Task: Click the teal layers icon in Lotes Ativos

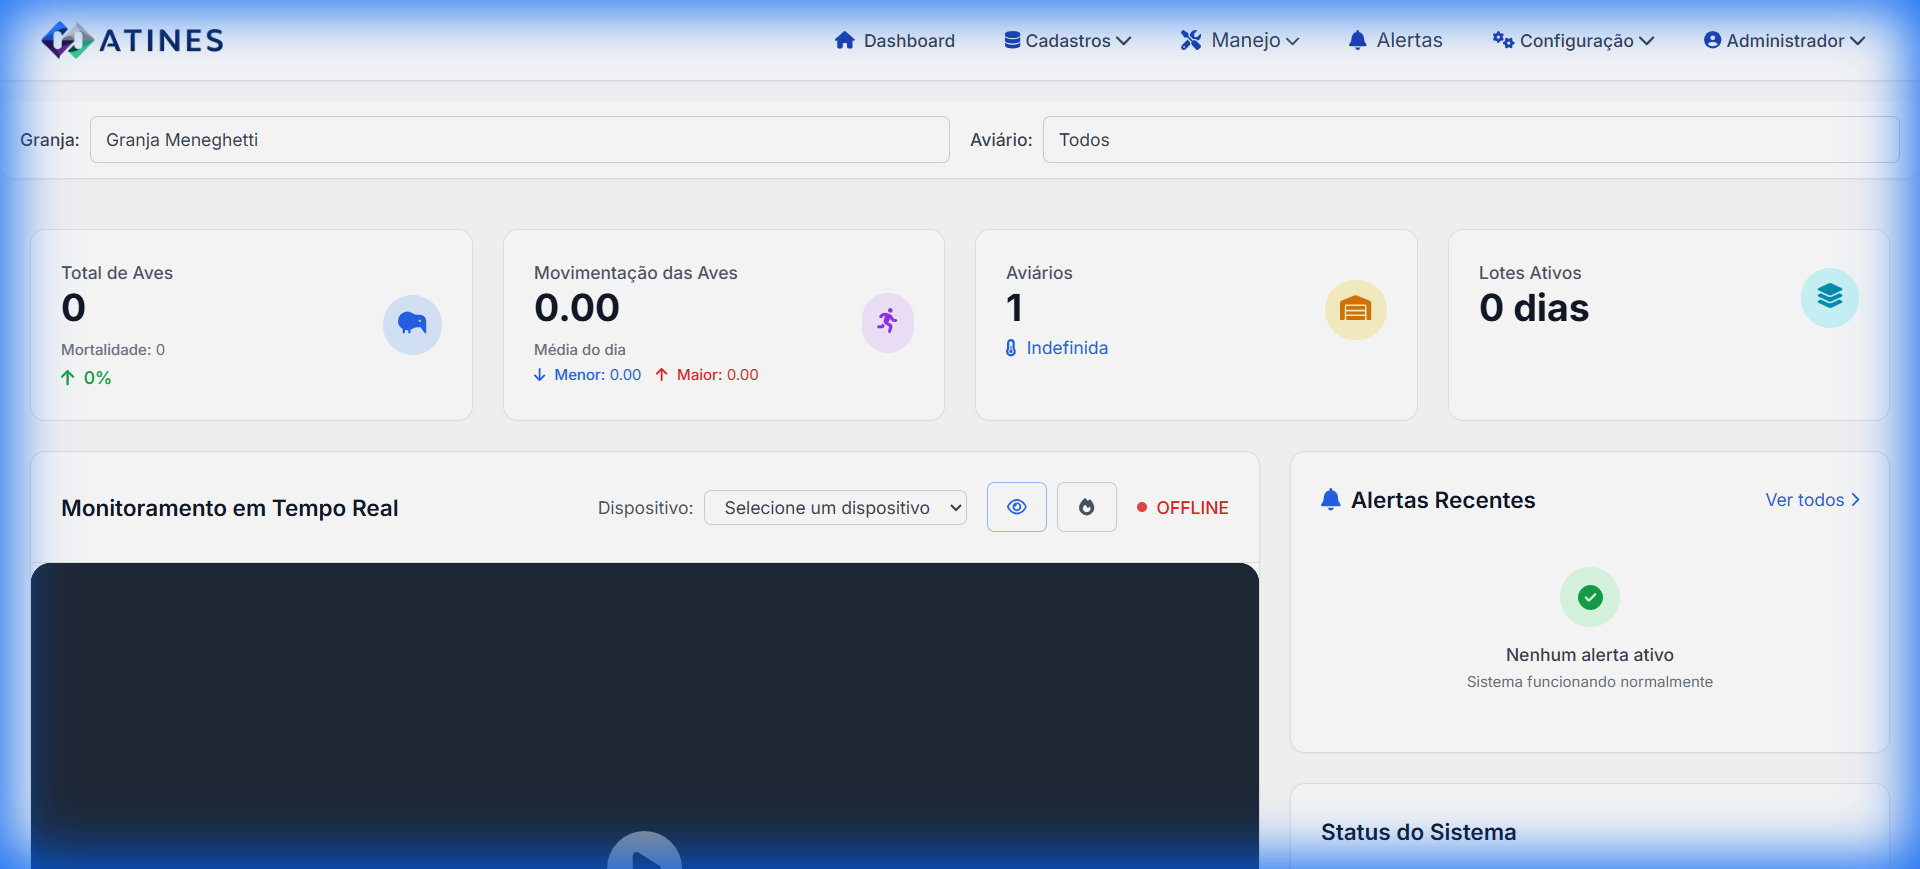Action: 1829,297
